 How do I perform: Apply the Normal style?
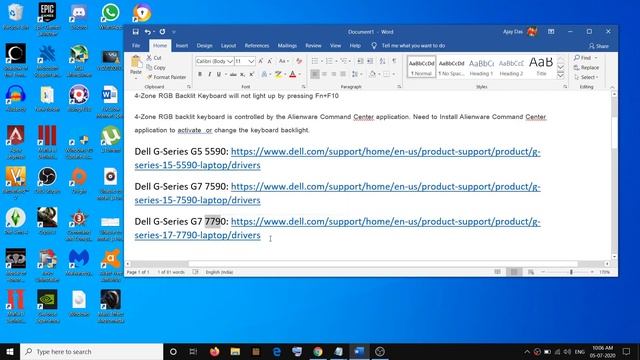421,67
